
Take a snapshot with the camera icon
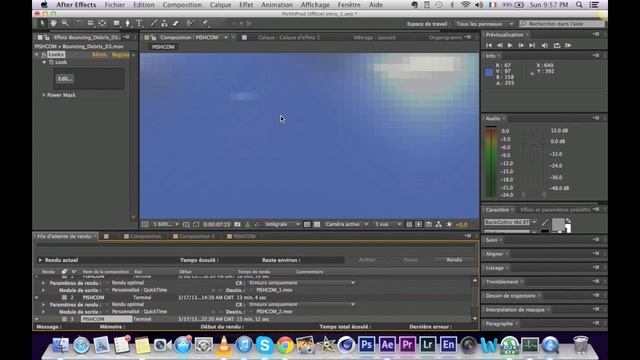(x=237, y=224)
